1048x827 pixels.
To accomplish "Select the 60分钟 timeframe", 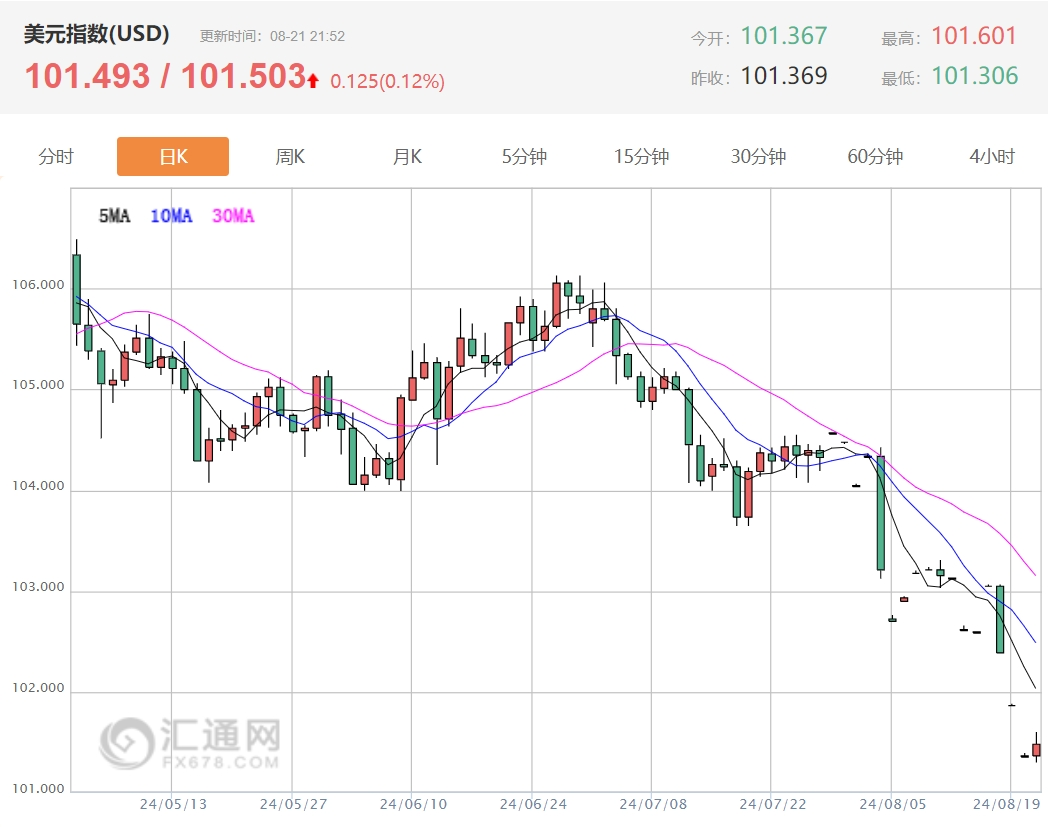I will click(872, 156).
